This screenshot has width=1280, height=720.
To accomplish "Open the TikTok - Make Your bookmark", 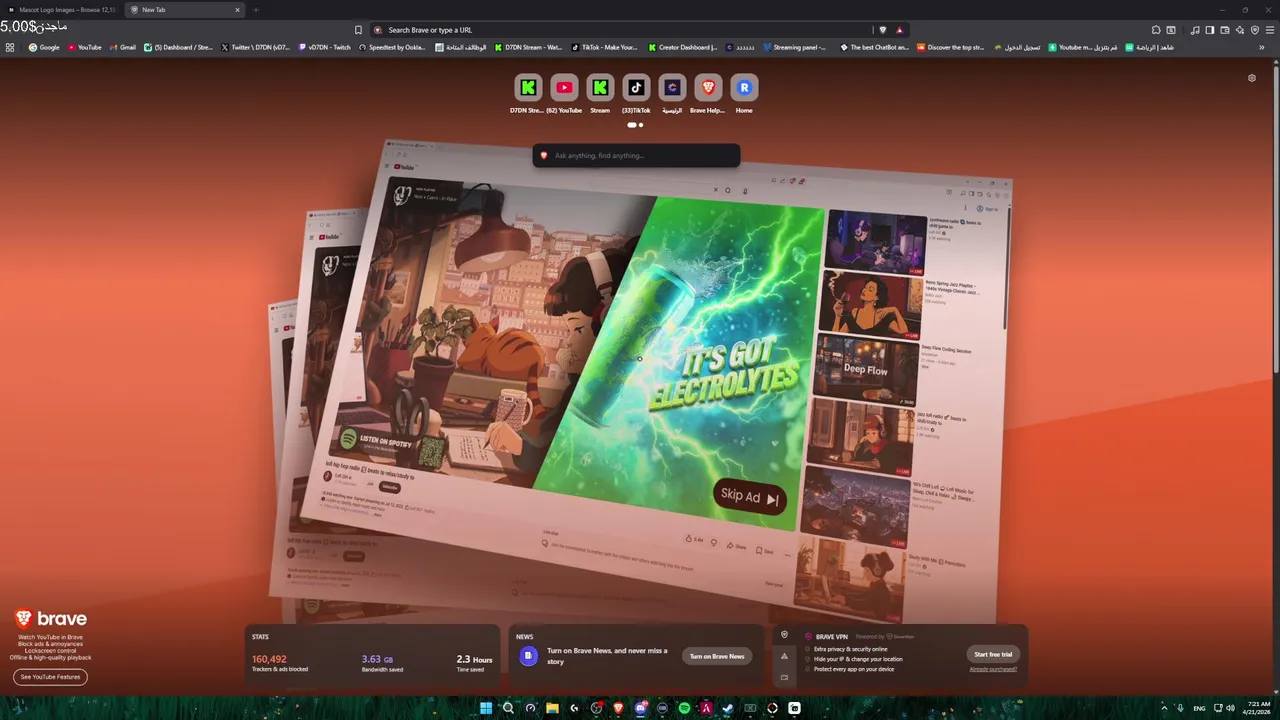I will coord(604,47).
